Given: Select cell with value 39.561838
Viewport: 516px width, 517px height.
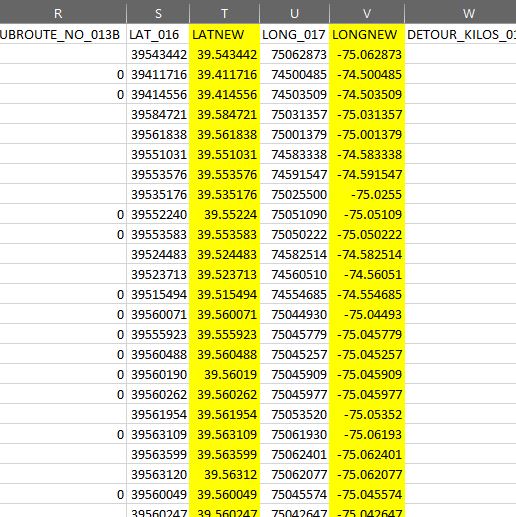Looking at the screenshot, I should 224,134.
